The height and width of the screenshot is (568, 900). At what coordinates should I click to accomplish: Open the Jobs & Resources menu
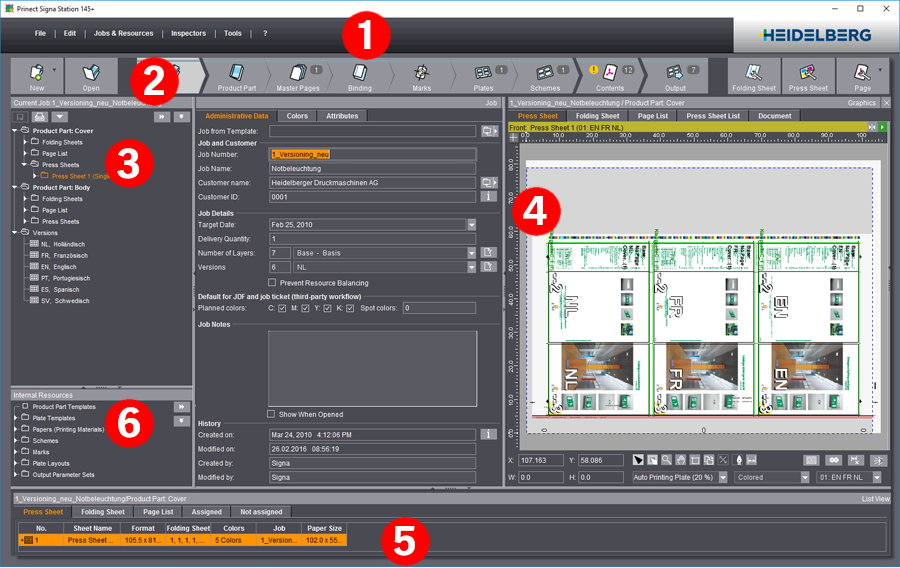click(123, 33)
